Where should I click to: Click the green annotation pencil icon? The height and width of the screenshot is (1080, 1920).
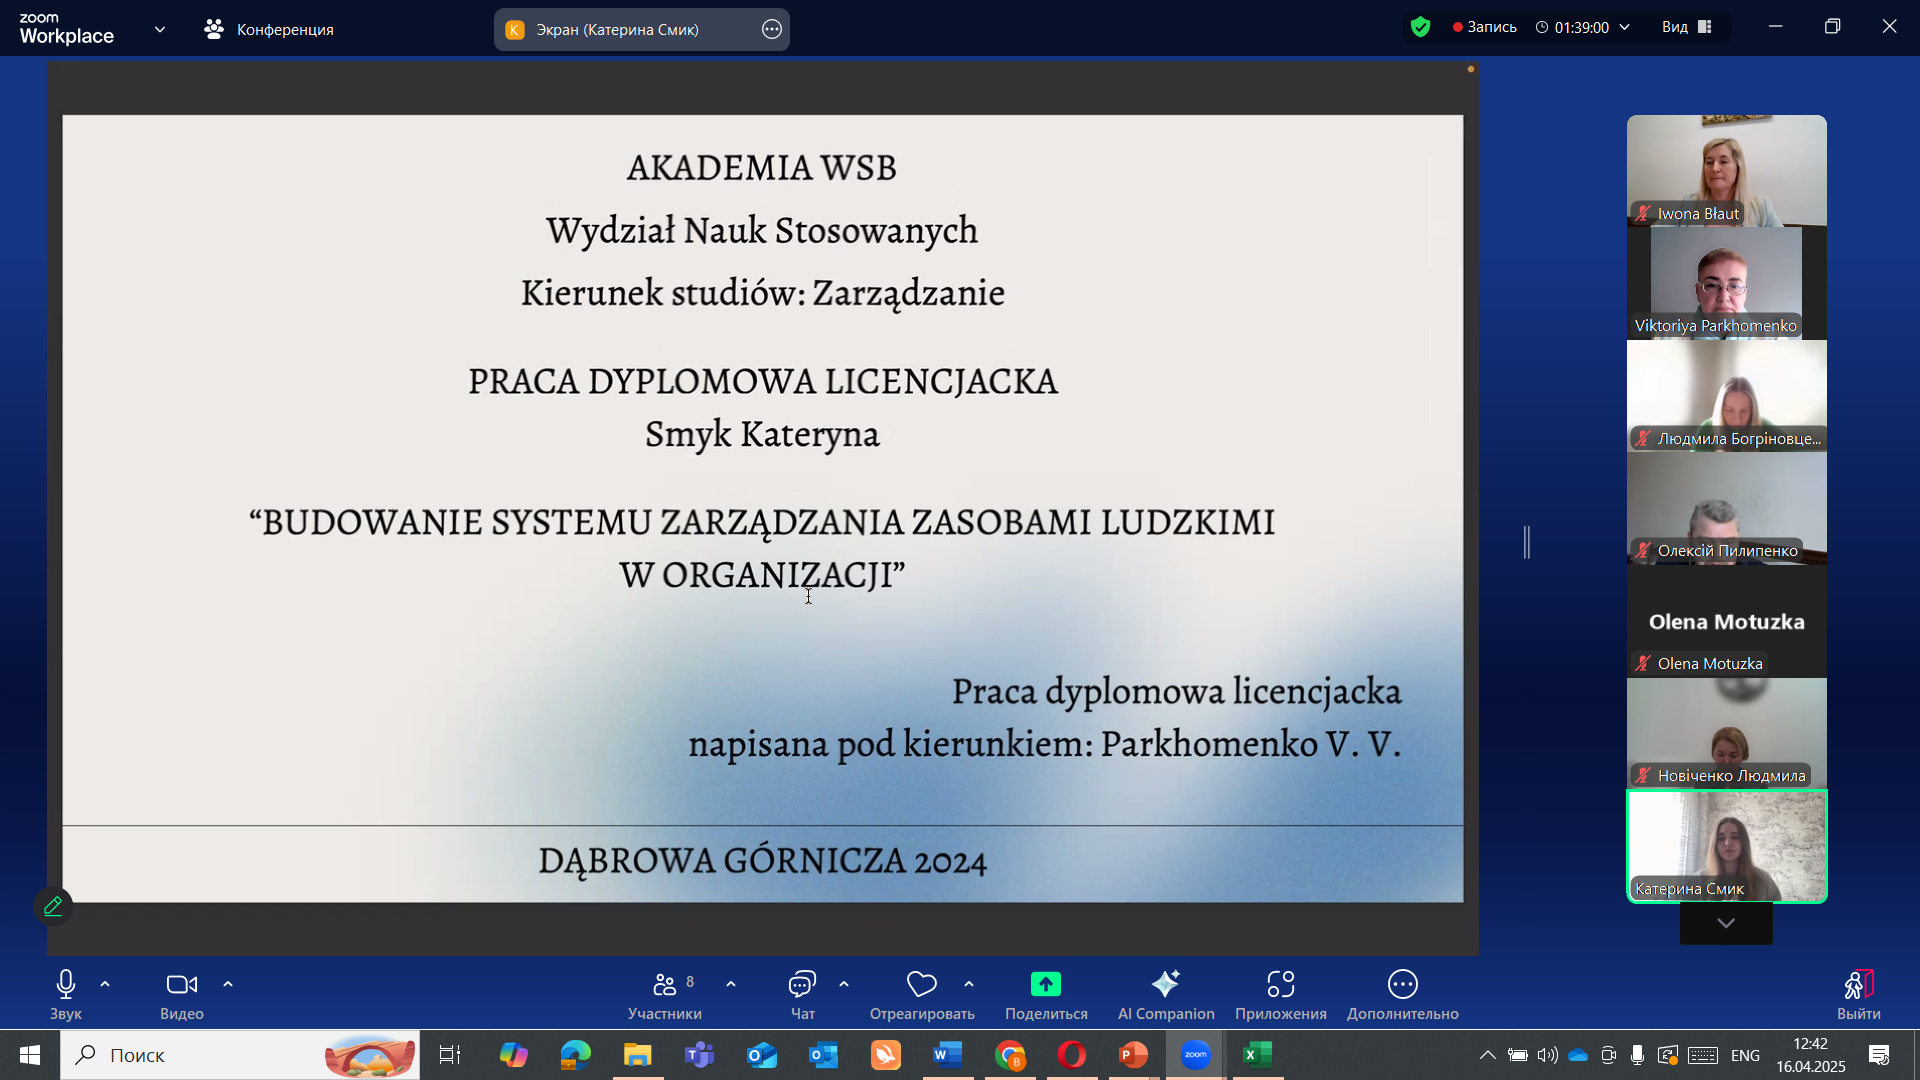coord(53,906)
